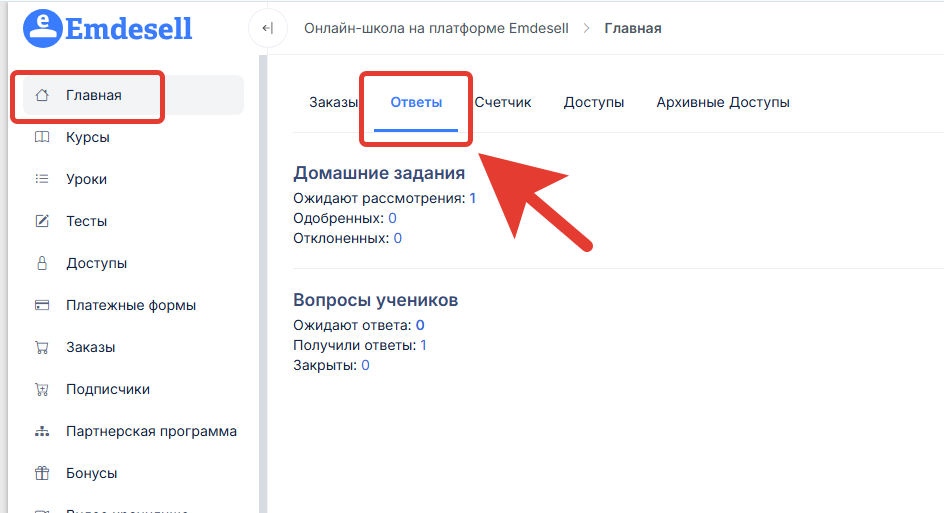944x513 pixels.
Task: Click the Получили ответы count link
Action: coord(423,345)
